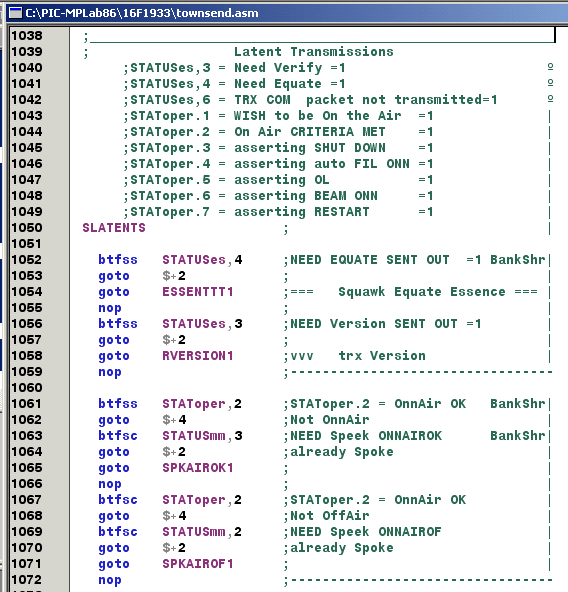Click operand STATUSmm,2
Viewport: 568px width, 592px height.
point(202,532)
